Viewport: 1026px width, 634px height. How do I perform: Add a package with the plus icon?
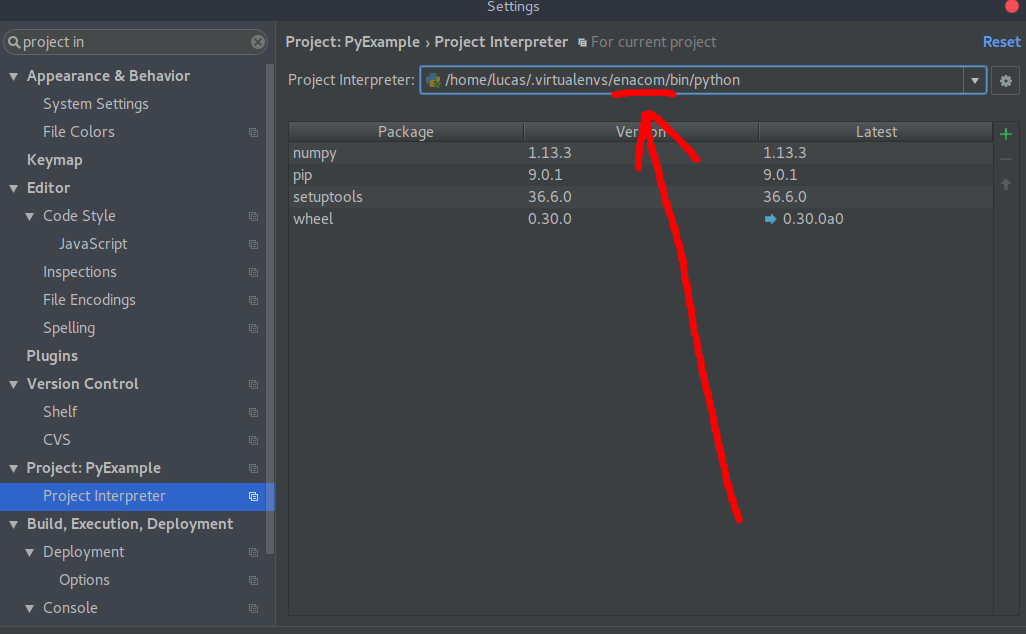(1006, 134)
